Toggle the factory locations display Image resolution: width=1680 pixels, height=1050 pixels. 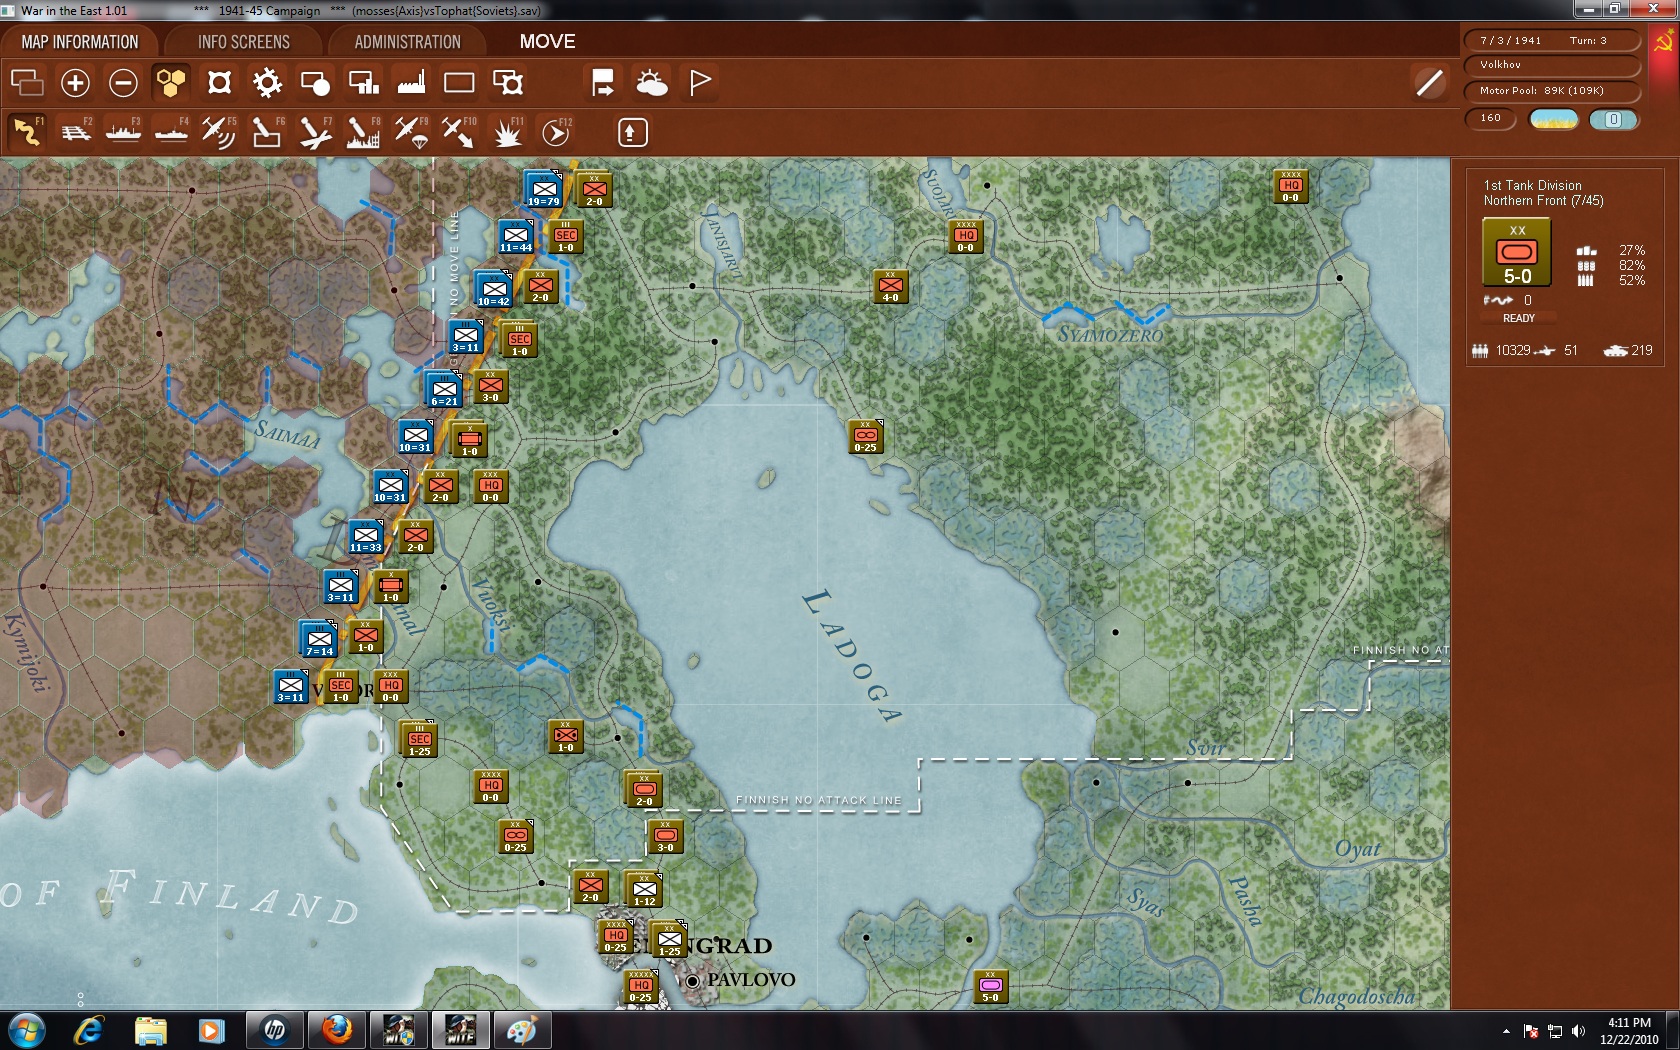pos(411,83)
